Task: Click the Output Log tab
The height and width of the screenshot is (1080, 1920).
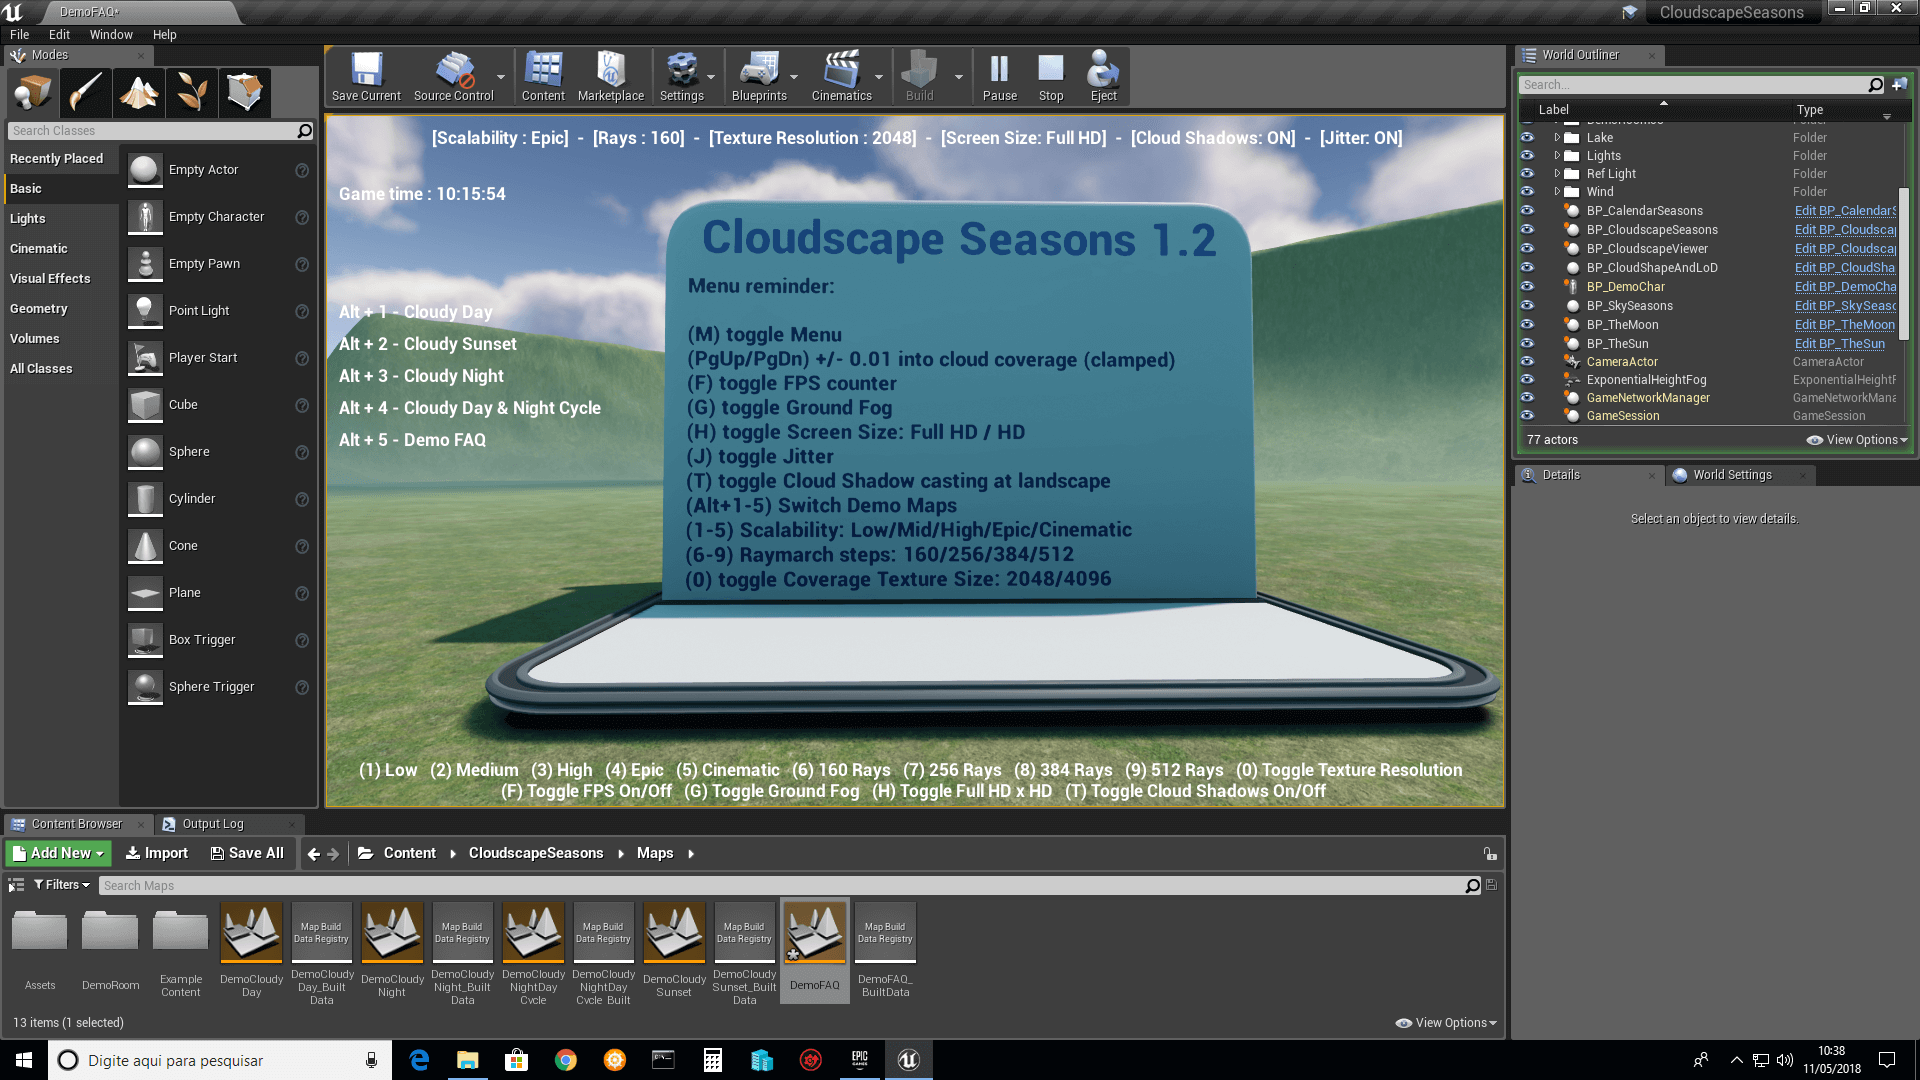Action: click(x=212, y=823)
